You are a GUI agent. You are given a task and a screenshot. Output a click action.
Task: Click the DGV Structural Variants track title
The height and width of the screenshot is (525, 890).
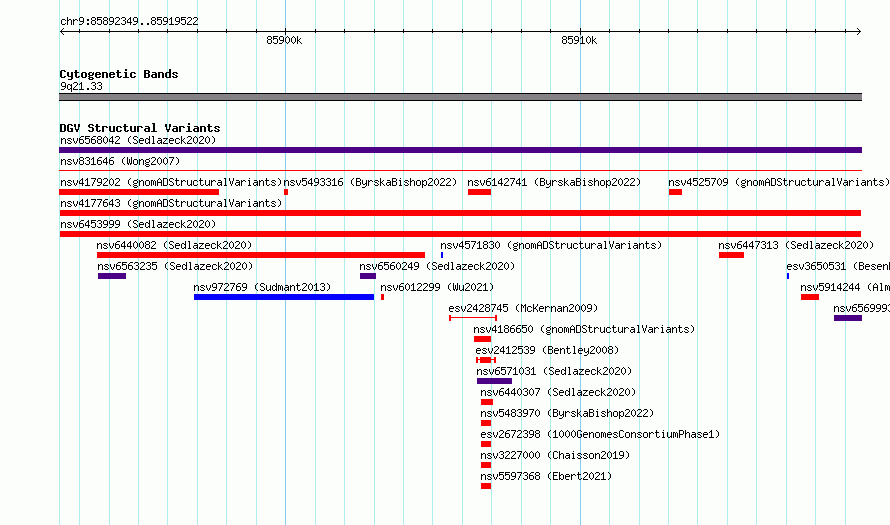(x=140, y=128)
